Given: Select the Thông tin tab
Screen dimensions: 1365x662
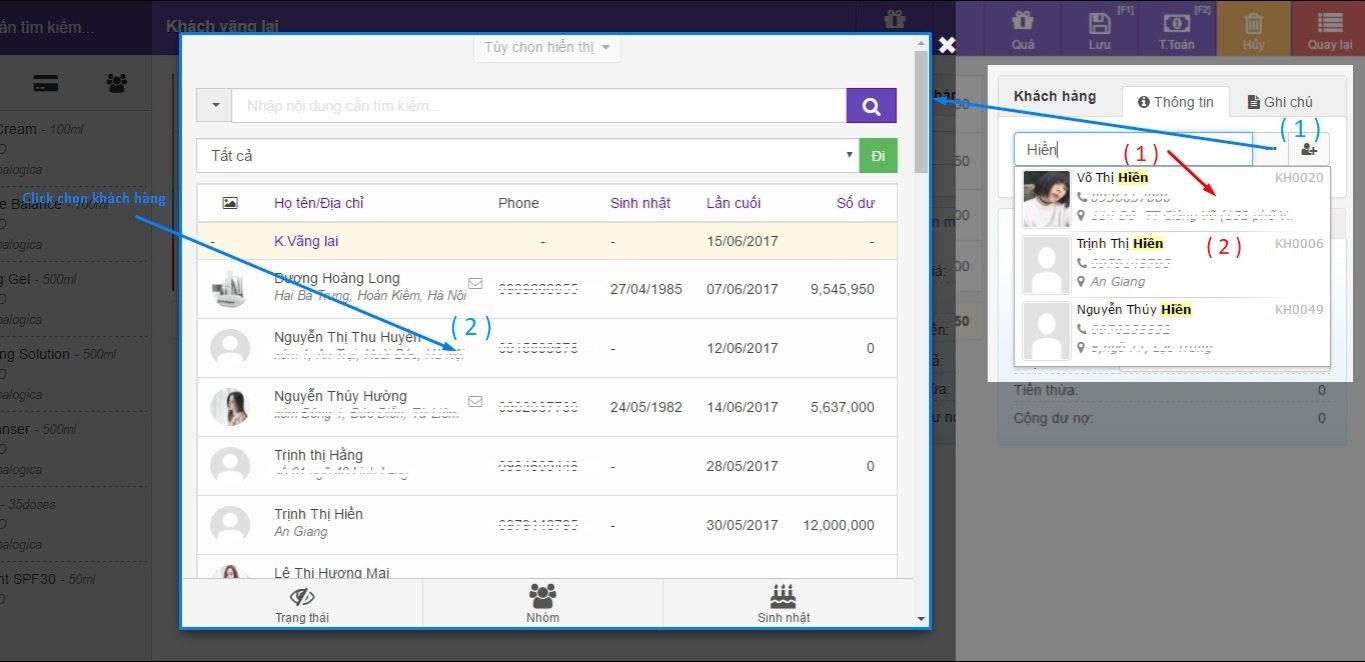Looking at the screenshot, I should click(x=1175, y=102).
